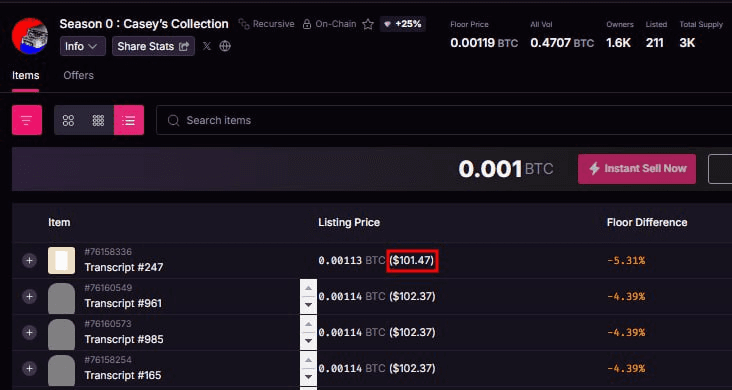
Task: Select the Items tab
Action: 26,75
